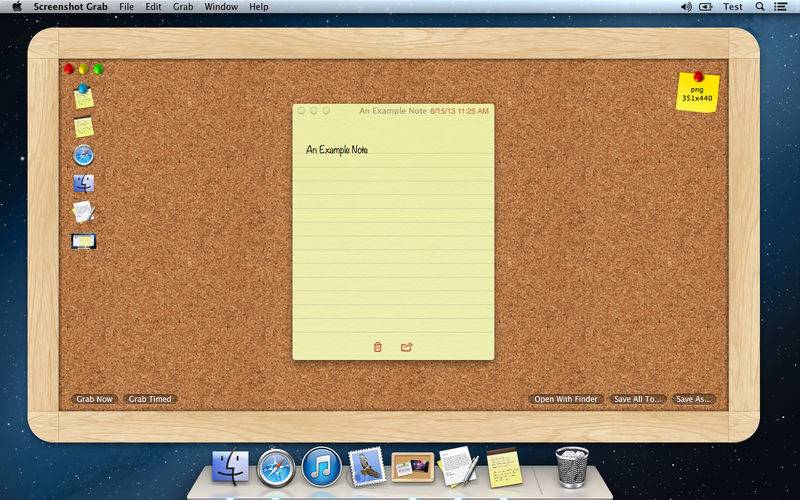Zoom corkboard with the green pin button
This screenshot has width=800, height=500.
point(98,69)
